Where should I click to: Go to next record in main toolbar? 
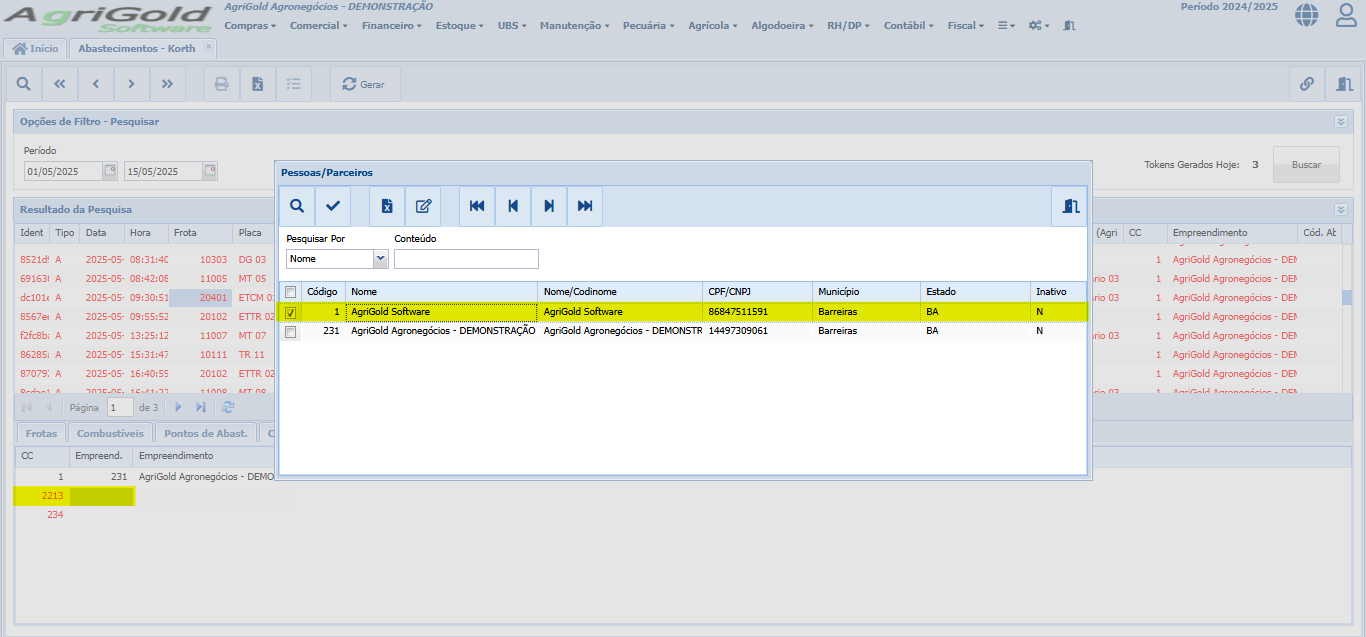[x=131, y=84]
